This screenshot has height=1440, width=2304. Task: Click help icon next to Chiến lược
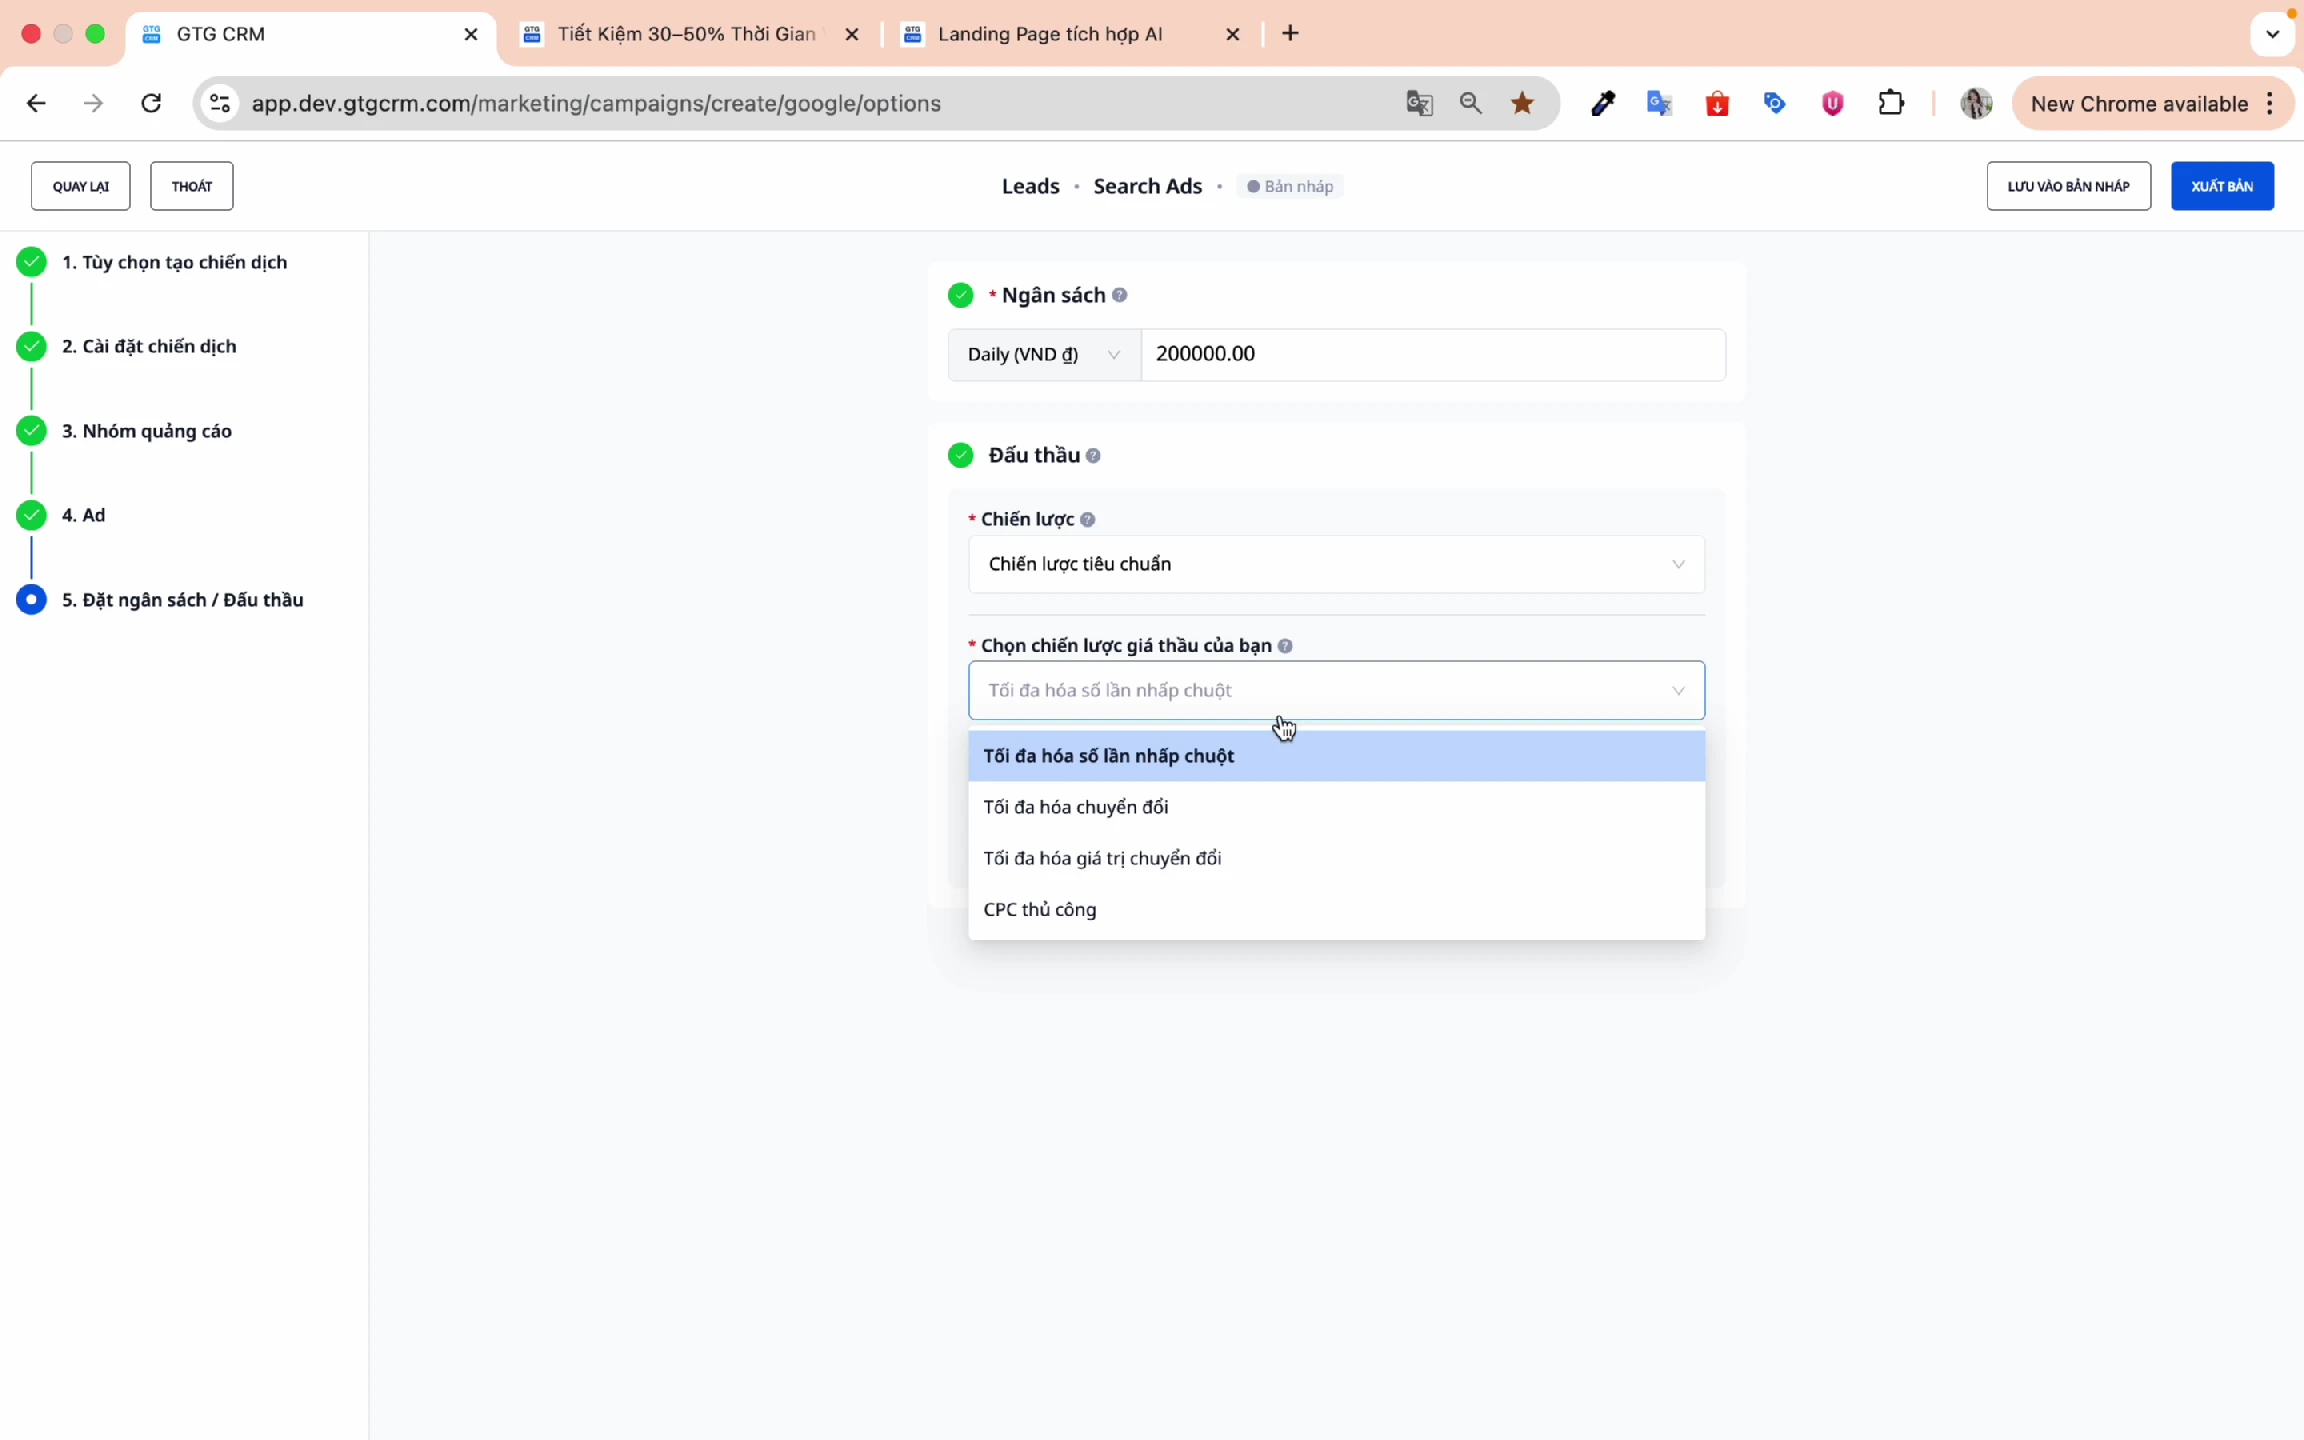[x=1088, y=520]
